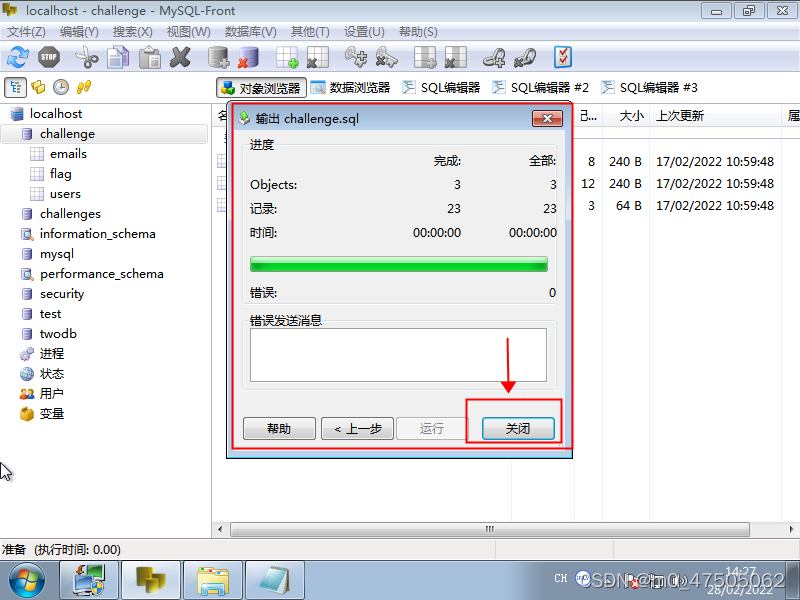The width and height of the screenshot is (800, 600).
Task: Switch to the SQL编辑器 #2 tab
Action: point(540,88)
